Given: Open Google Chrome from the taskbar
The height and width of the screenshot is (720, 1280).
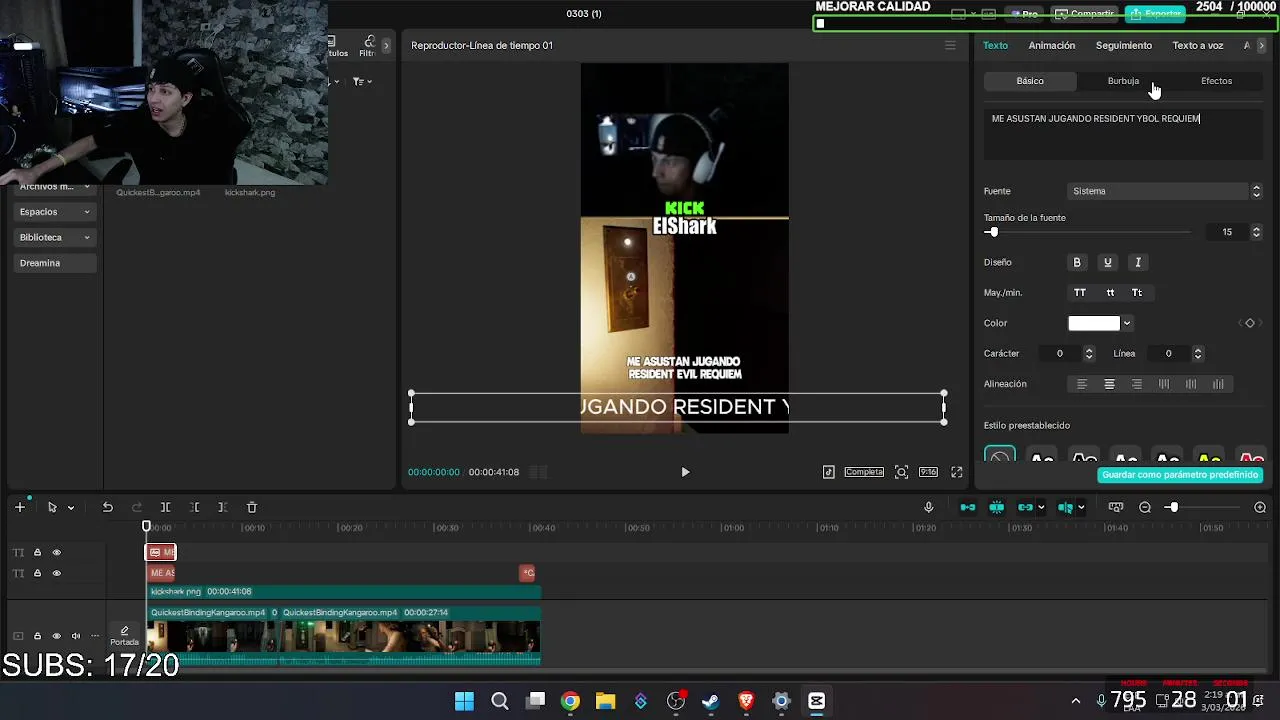Looking at the screenshot, I should pos(570,701).
